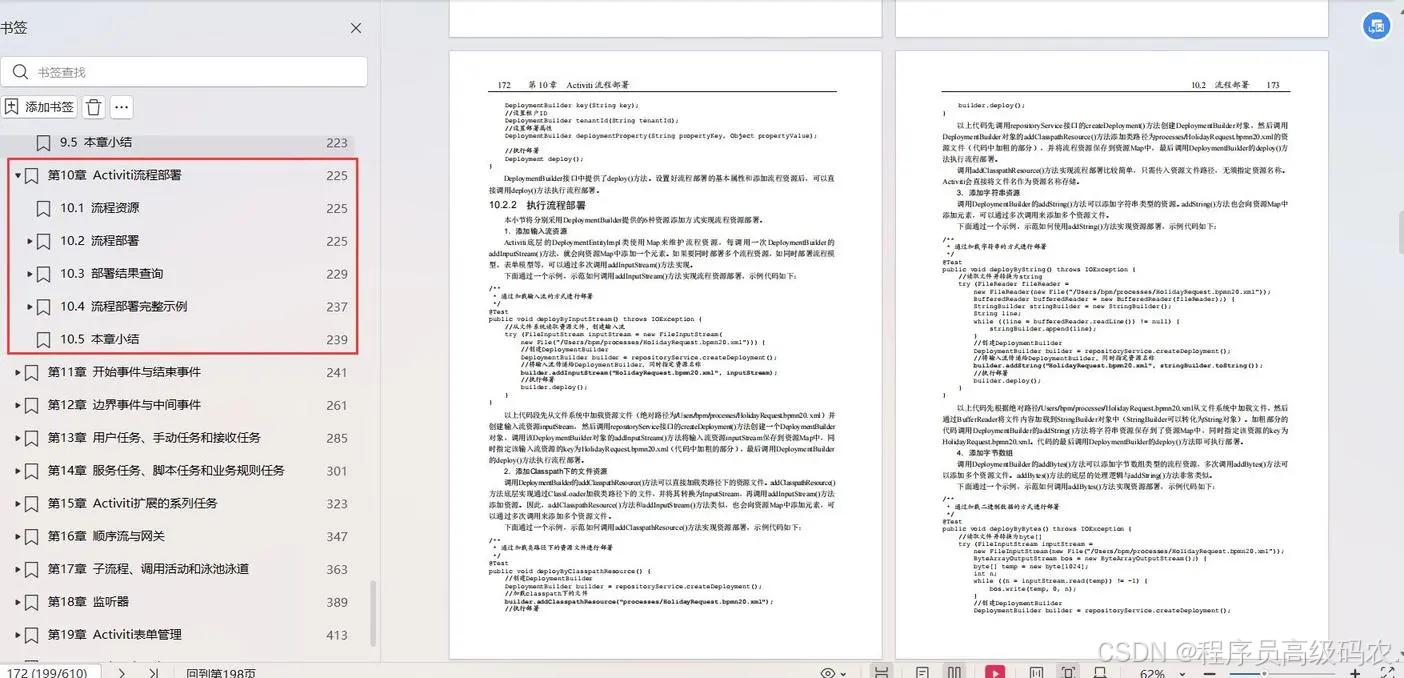The height and width of the screenshot is (678, 1404).
Task: Zoom in with the plus button
Action: coord(1356,674)
